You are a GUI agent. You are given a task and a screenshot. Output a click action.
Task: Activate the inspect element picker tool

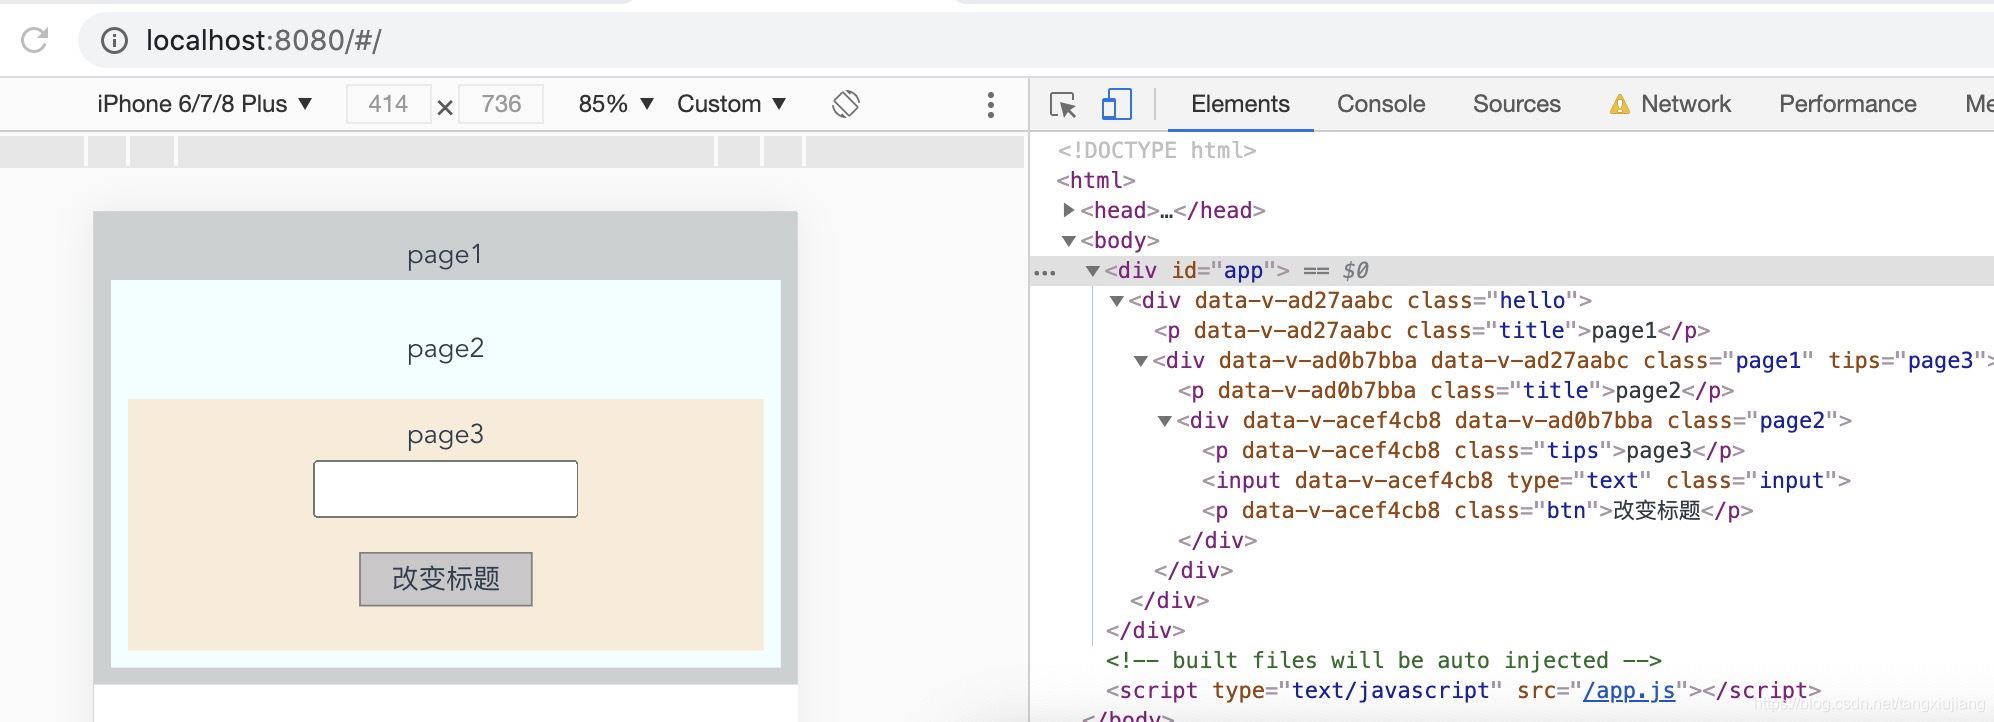pyautogui.click(x=1062, y=104)
